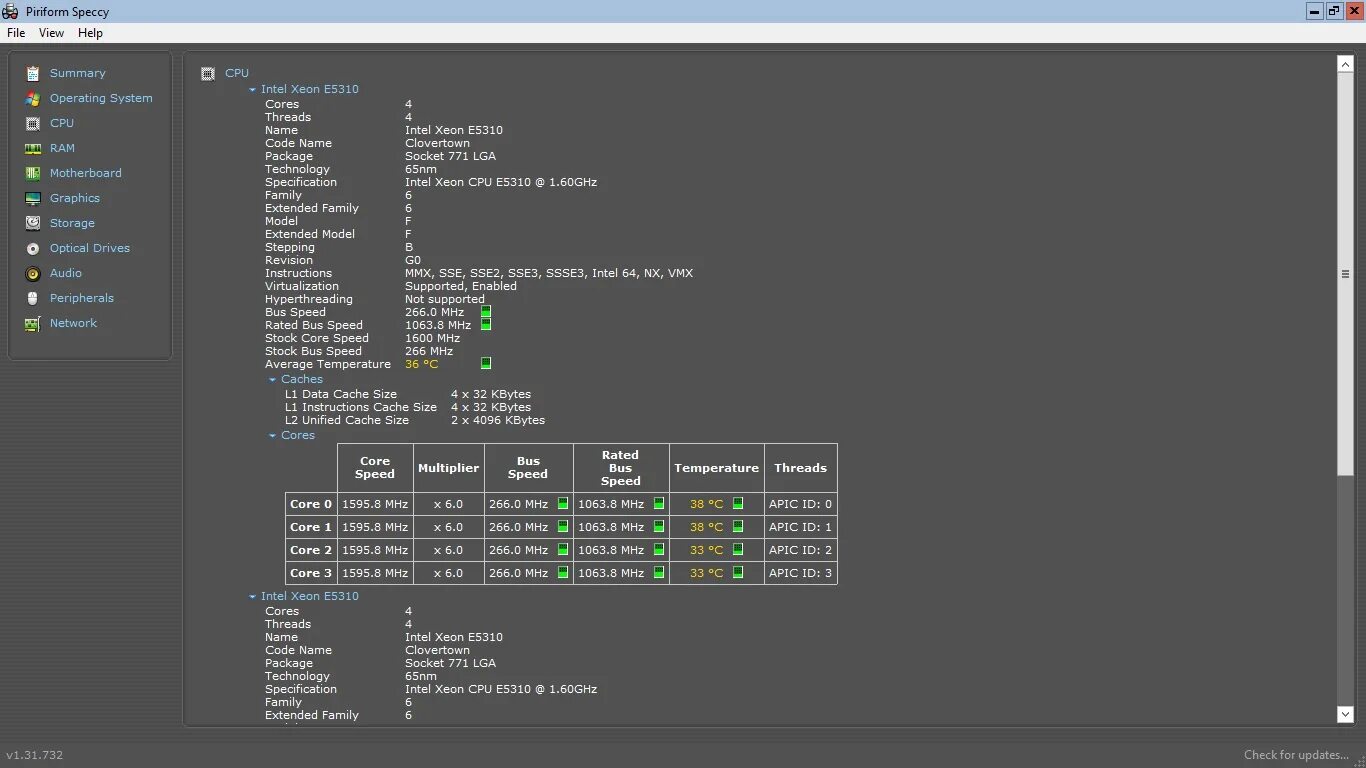Click the scrollbar down arrow
Image resolution: width=1366 pixels, height=768 pixels.
click(x=1345, y=714)
